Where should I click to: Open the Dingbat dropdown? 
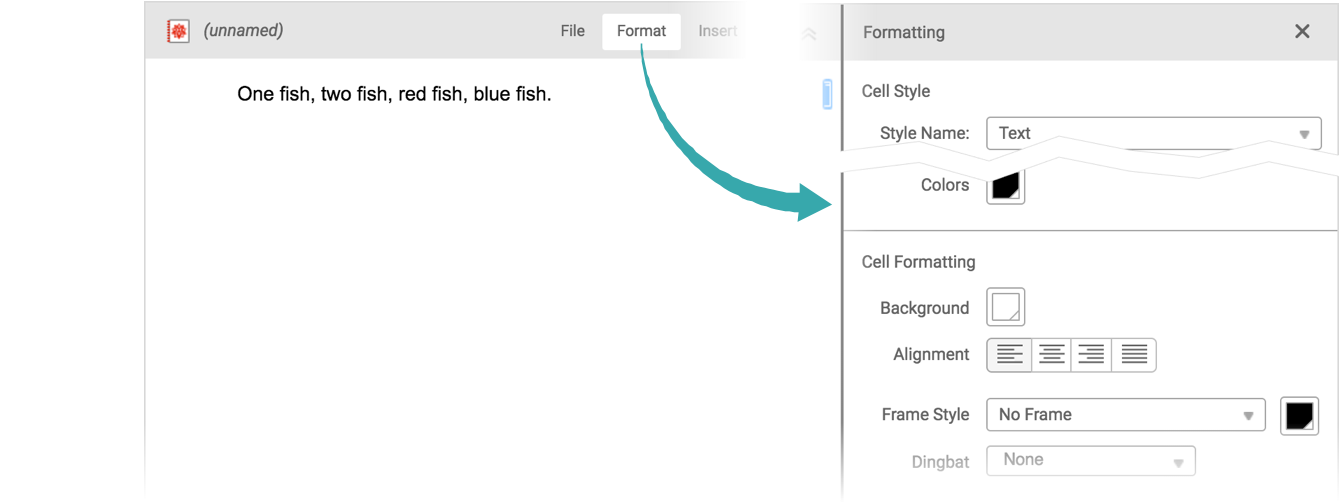1091,460
